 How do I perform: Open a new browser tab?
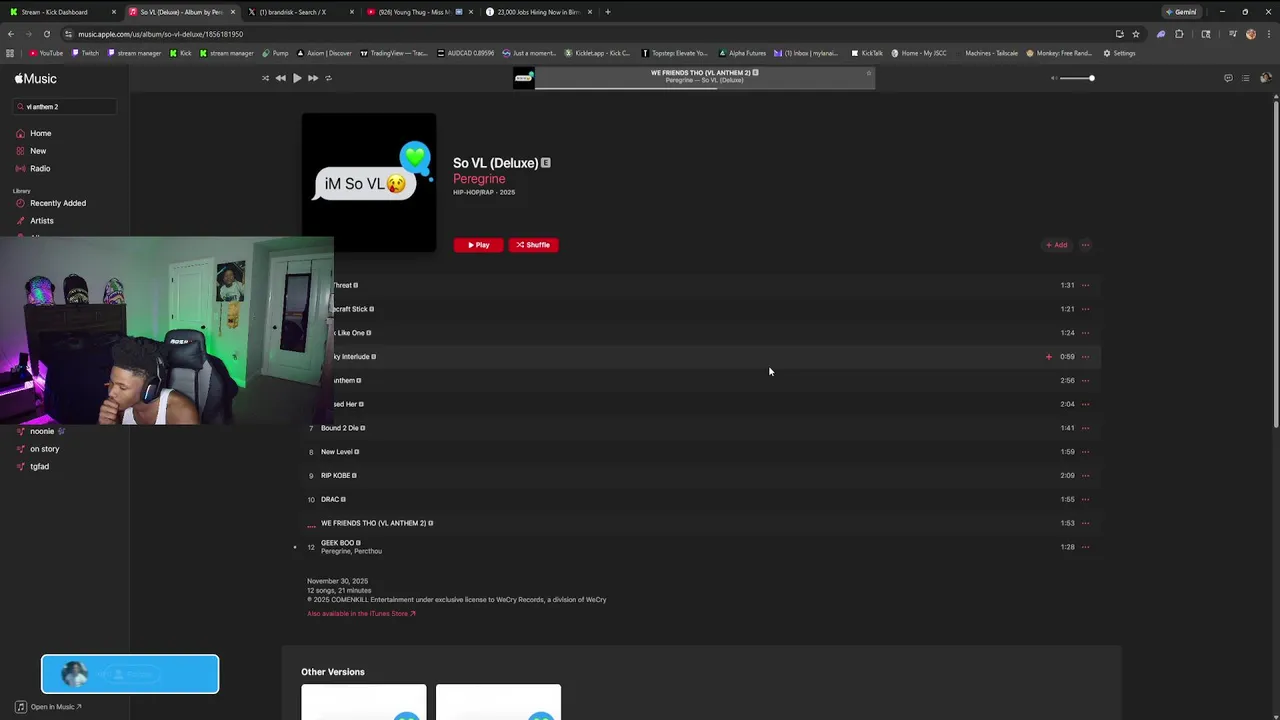coord(608,12)
